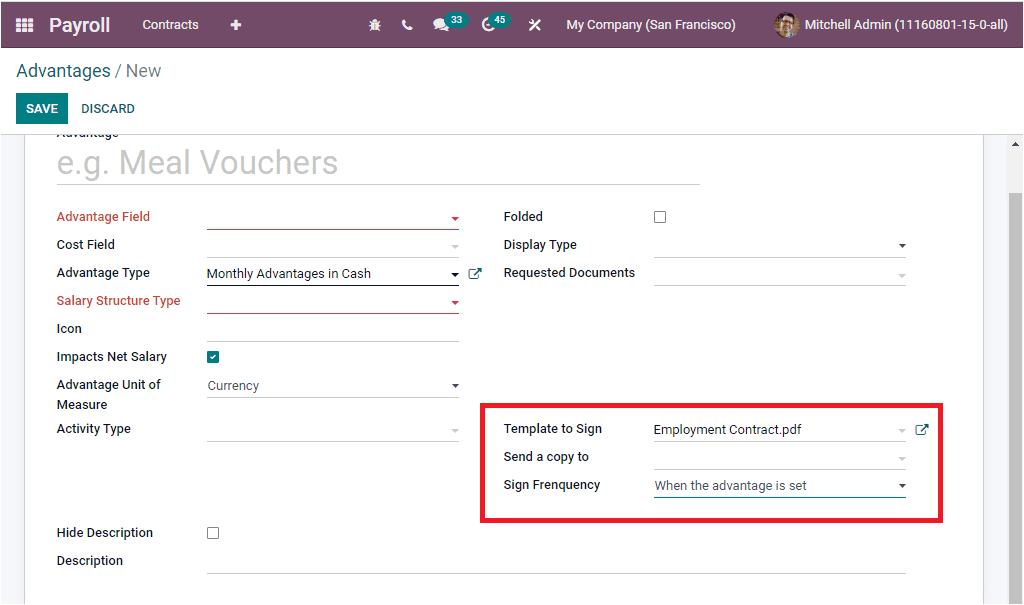1024x605 pixels.
Task: Activate the debug bug icon
Action: (x=374, y=24)
